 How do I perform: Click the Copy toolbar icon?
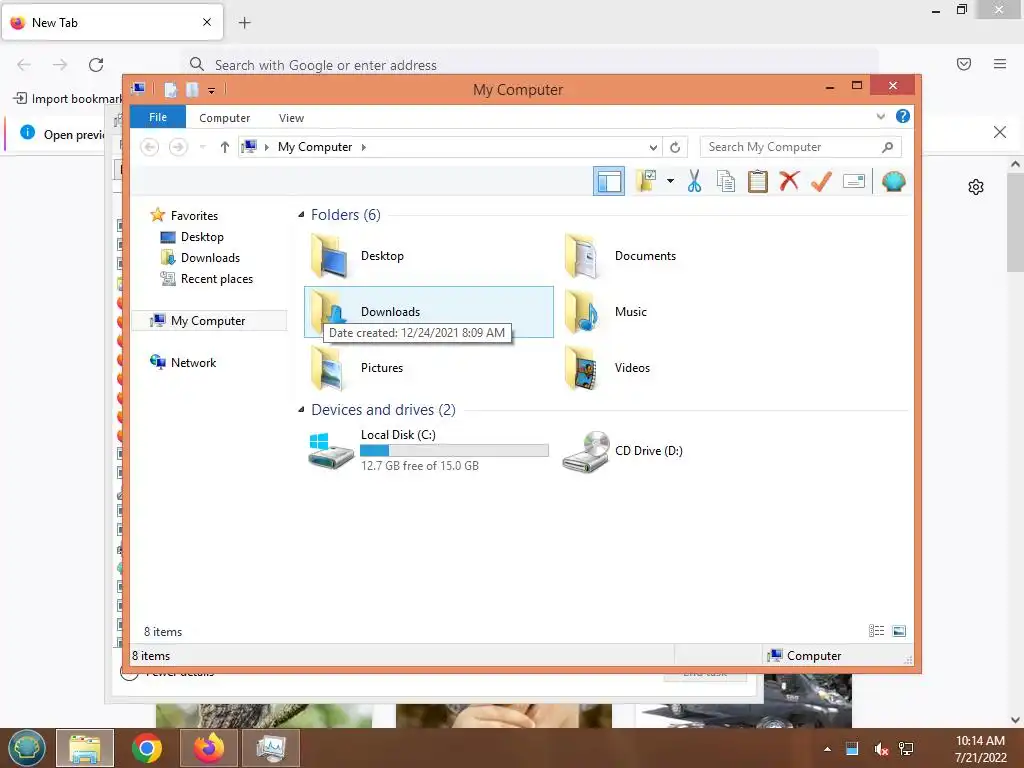[726, 181]
